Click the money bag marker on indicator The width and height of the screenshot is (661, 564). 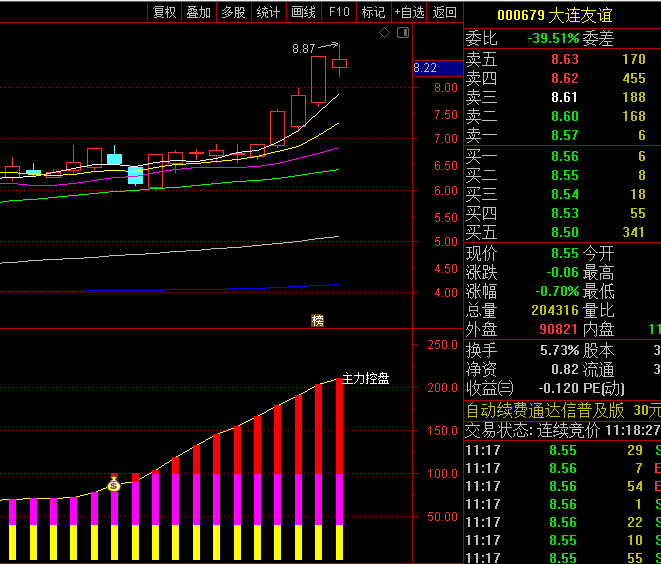click(x=114, y=483)
